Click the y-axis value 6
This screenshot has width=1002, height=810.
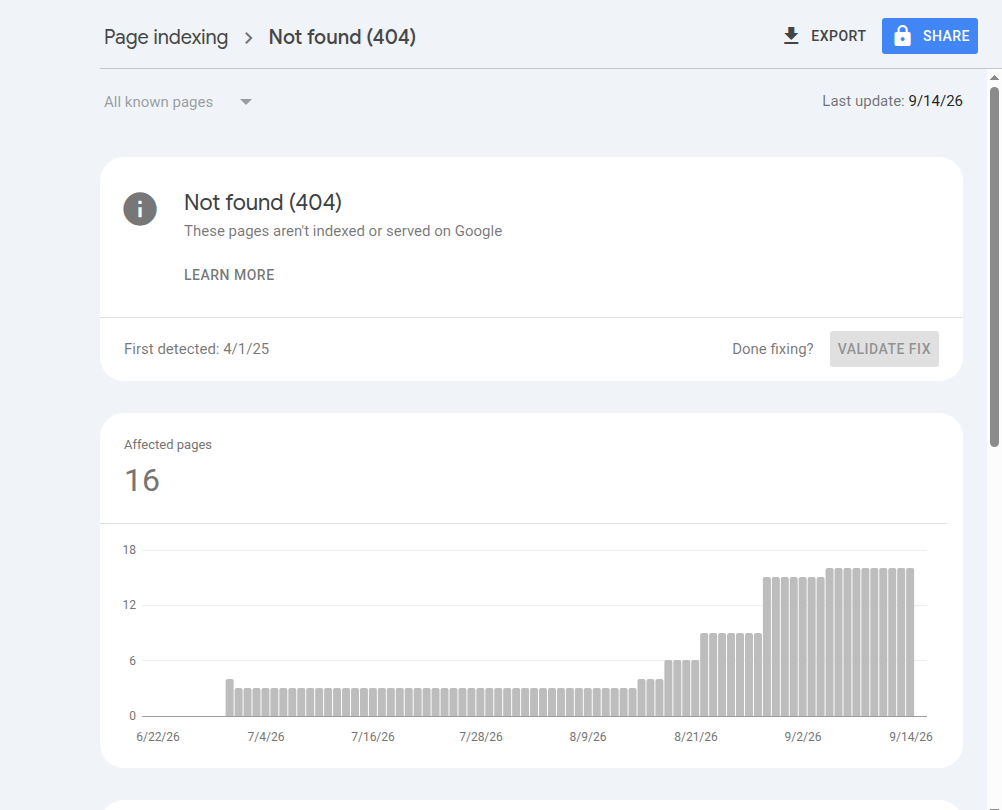tap(132, 661)
